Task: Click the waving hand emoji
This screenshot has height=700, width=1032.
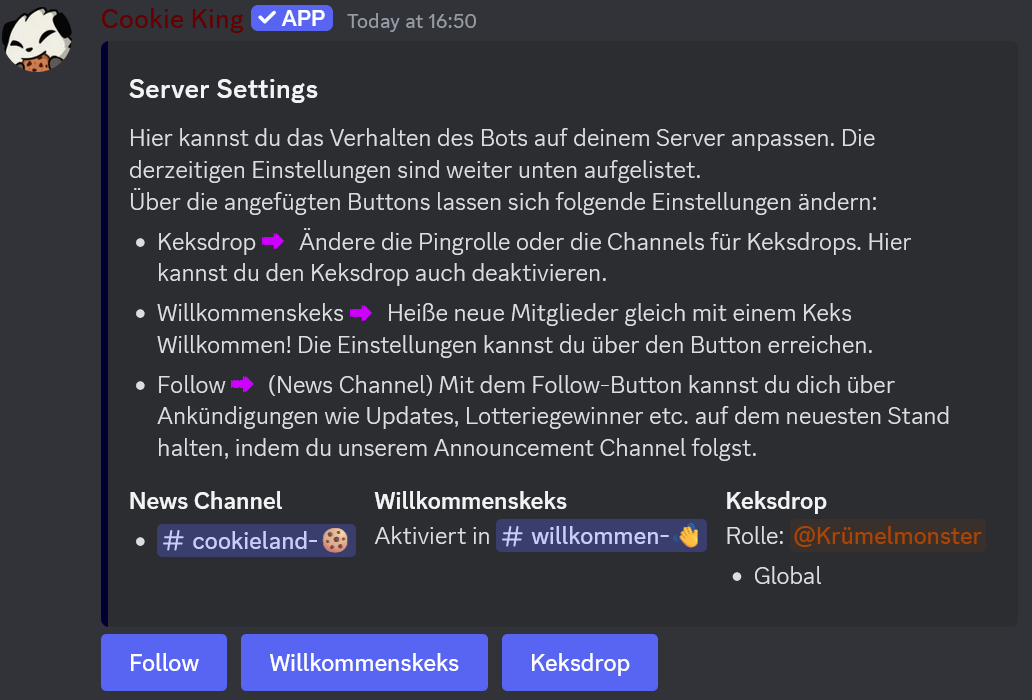Action: pyautogui.click(x=689, y=536)
